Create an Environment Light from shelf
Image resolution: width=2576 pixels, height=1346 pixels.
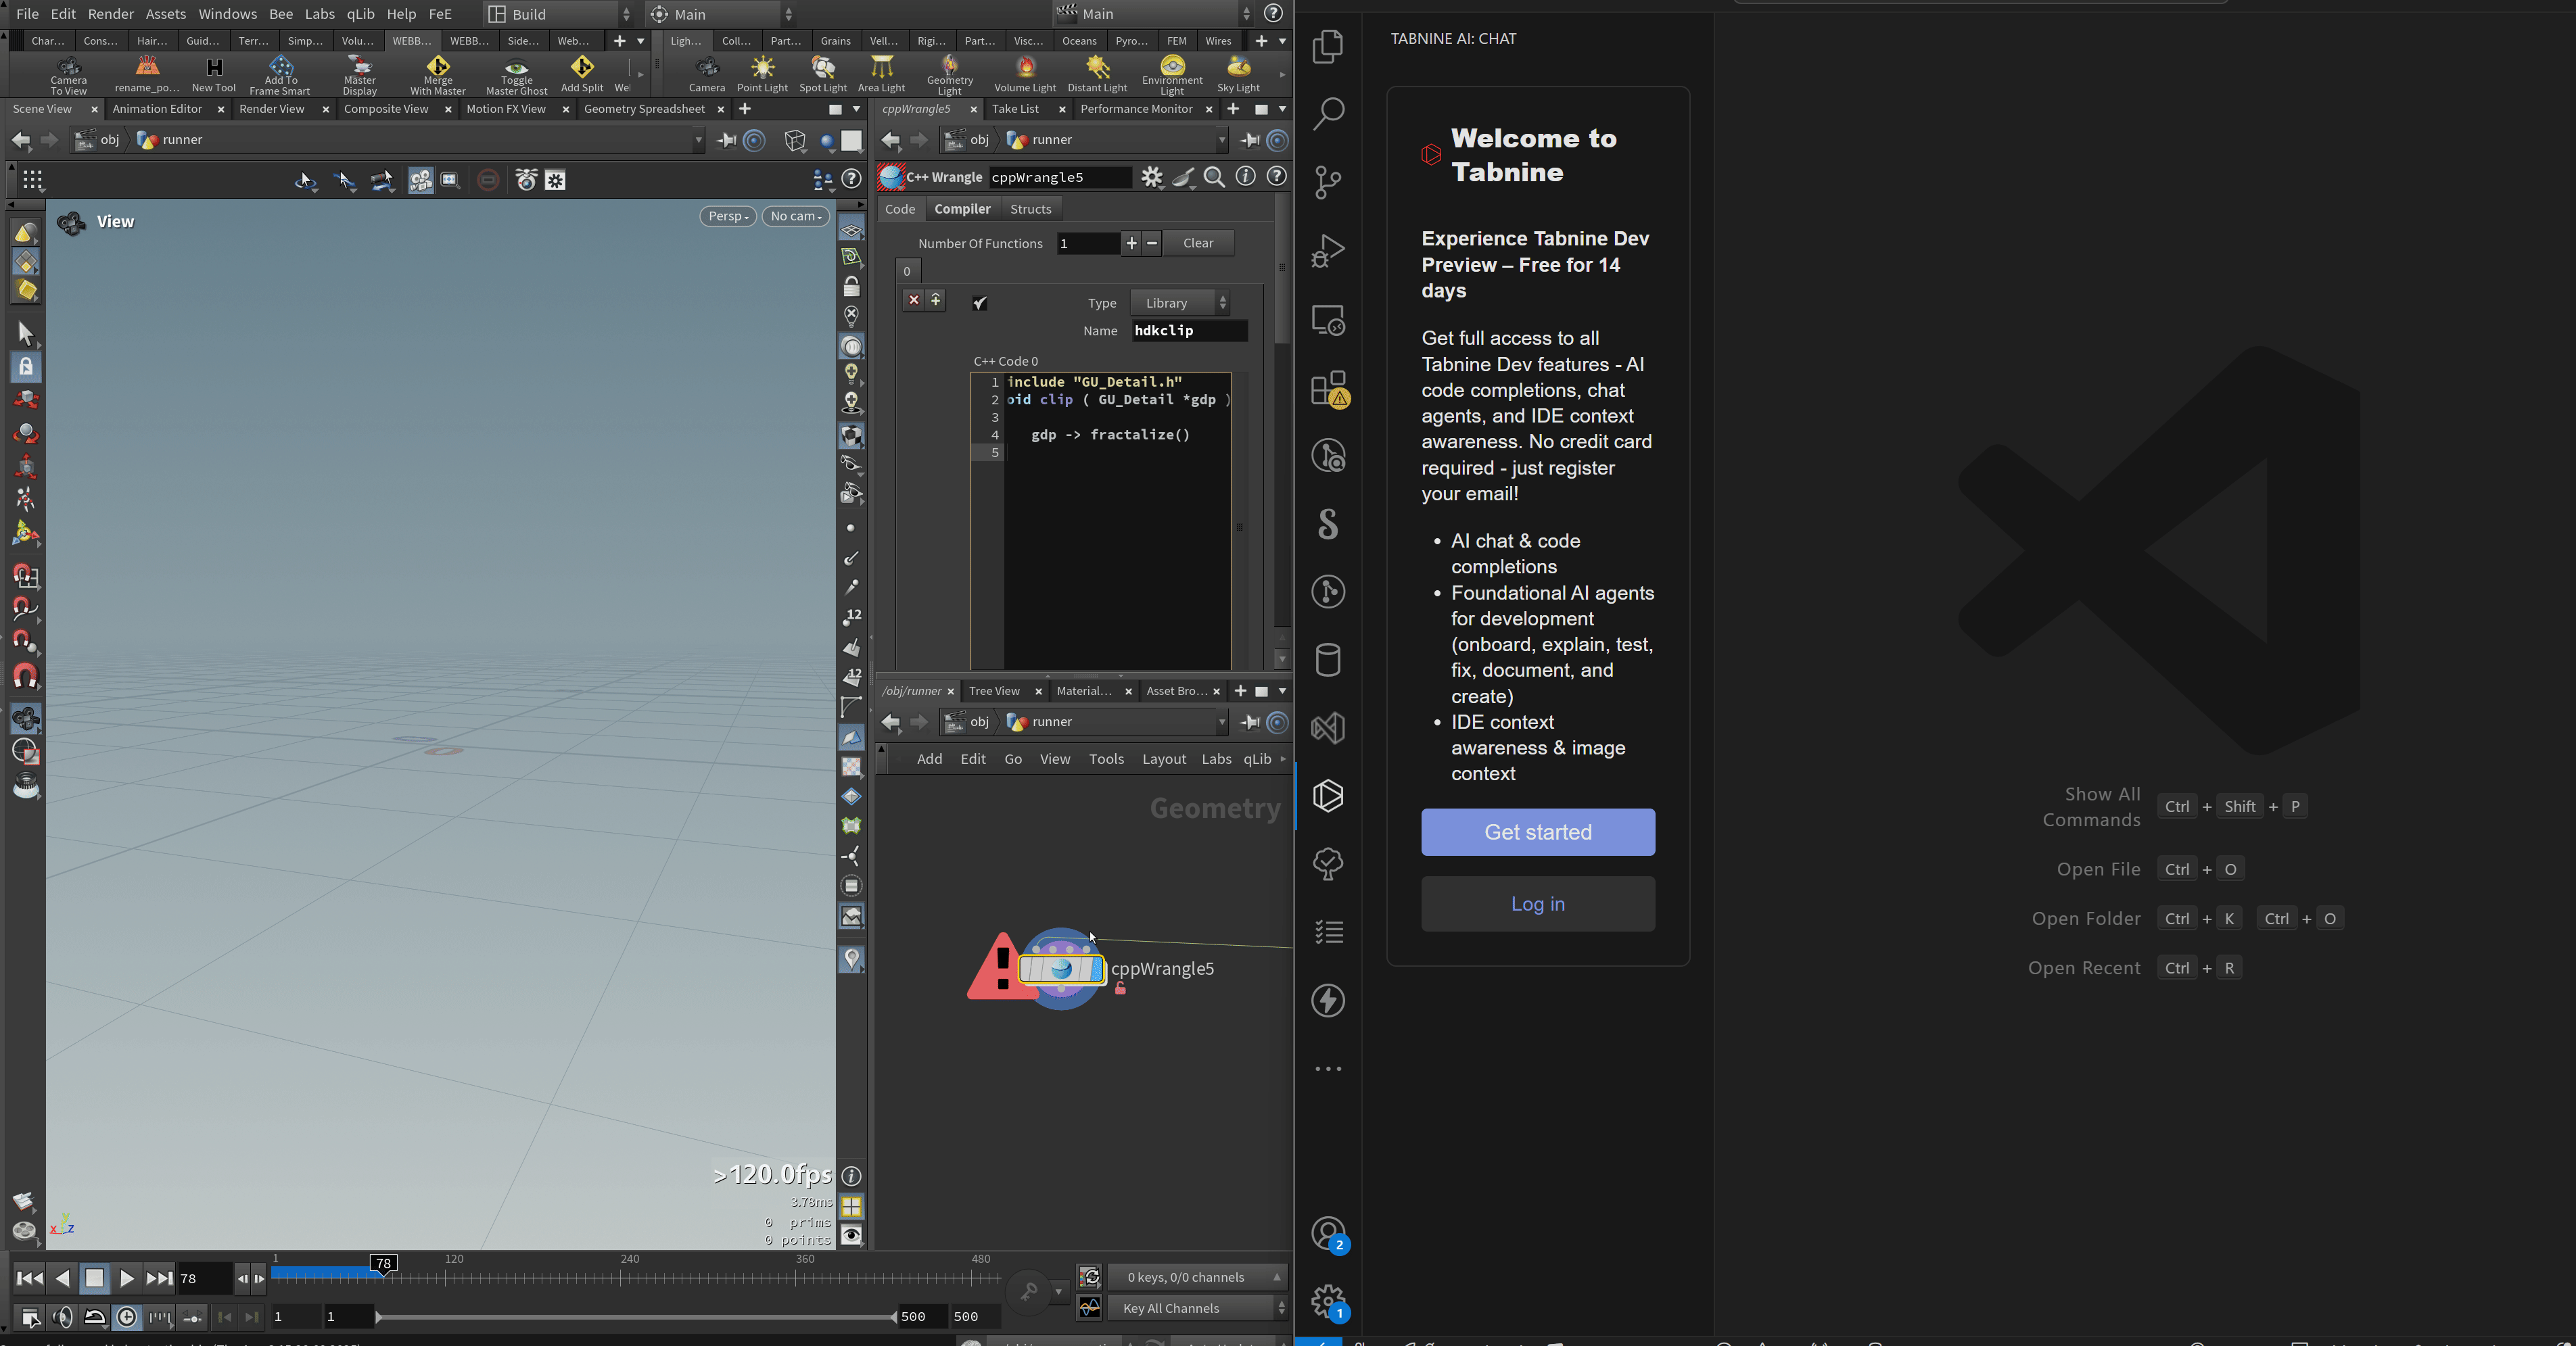1172,75
